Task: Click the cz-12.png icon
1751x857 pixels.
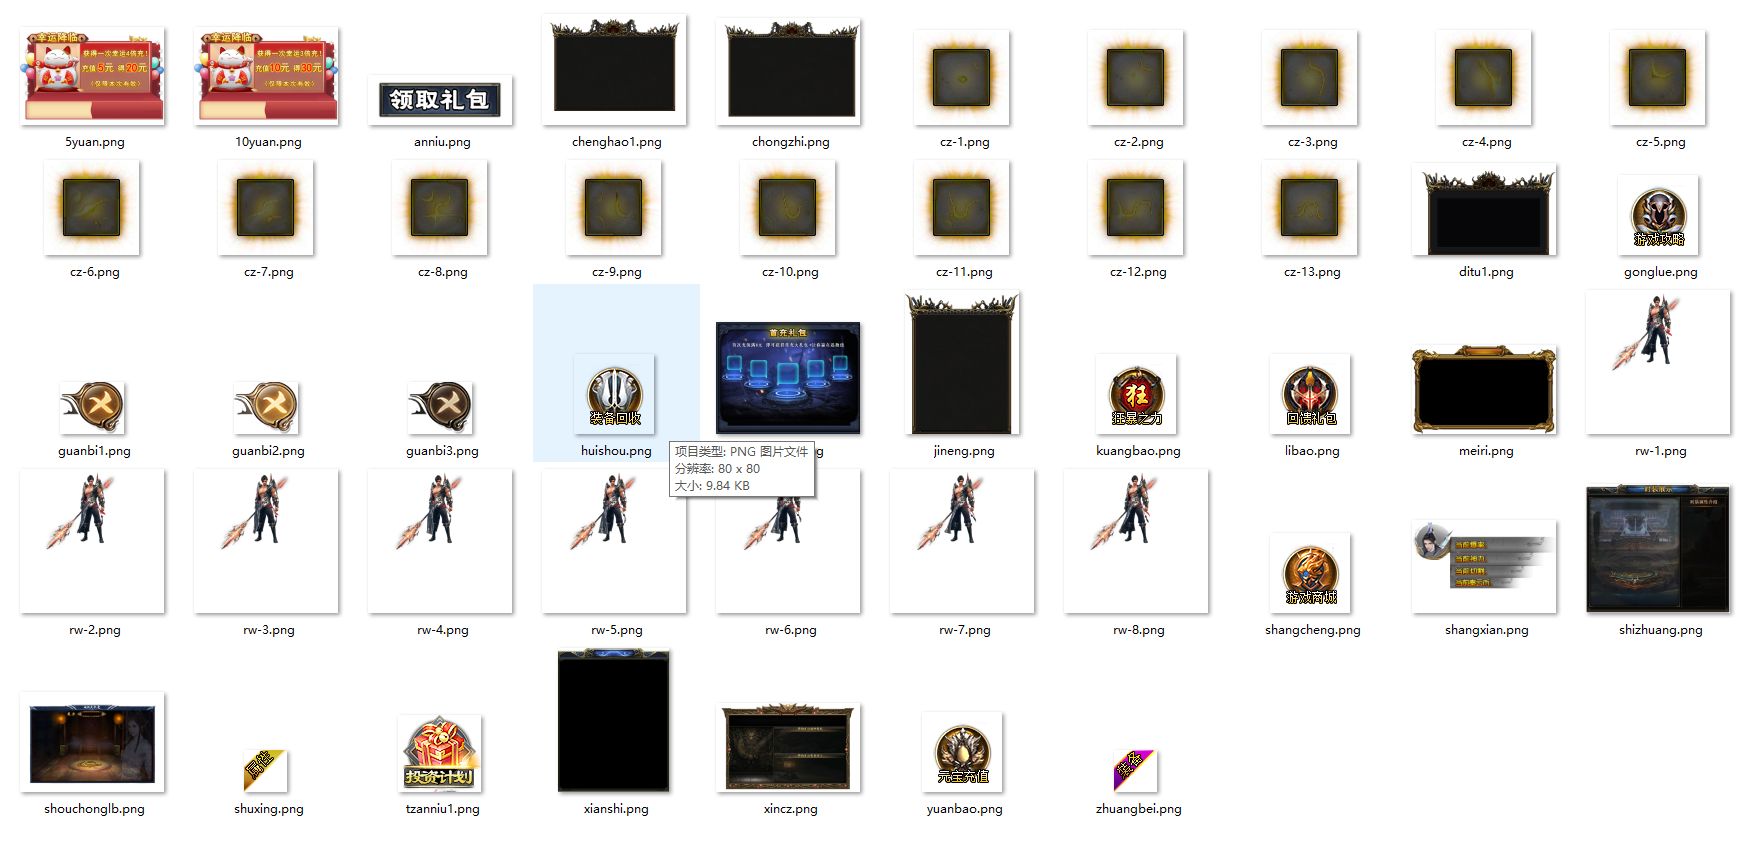Action: pos(1136,208)
